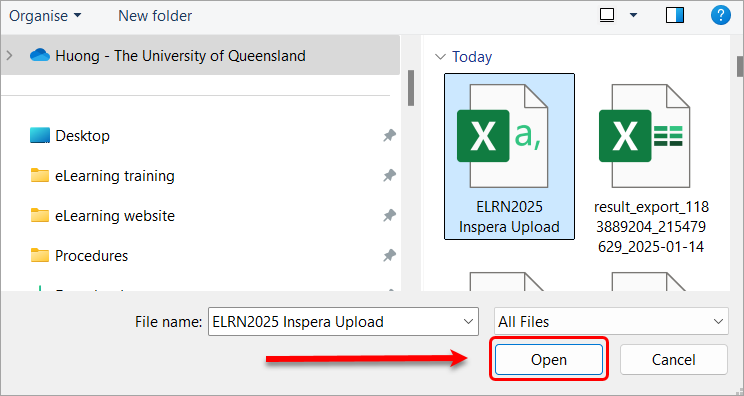Change the view layout icon
Viewport: 744px width, 396px height.
(x=607, y=16)
